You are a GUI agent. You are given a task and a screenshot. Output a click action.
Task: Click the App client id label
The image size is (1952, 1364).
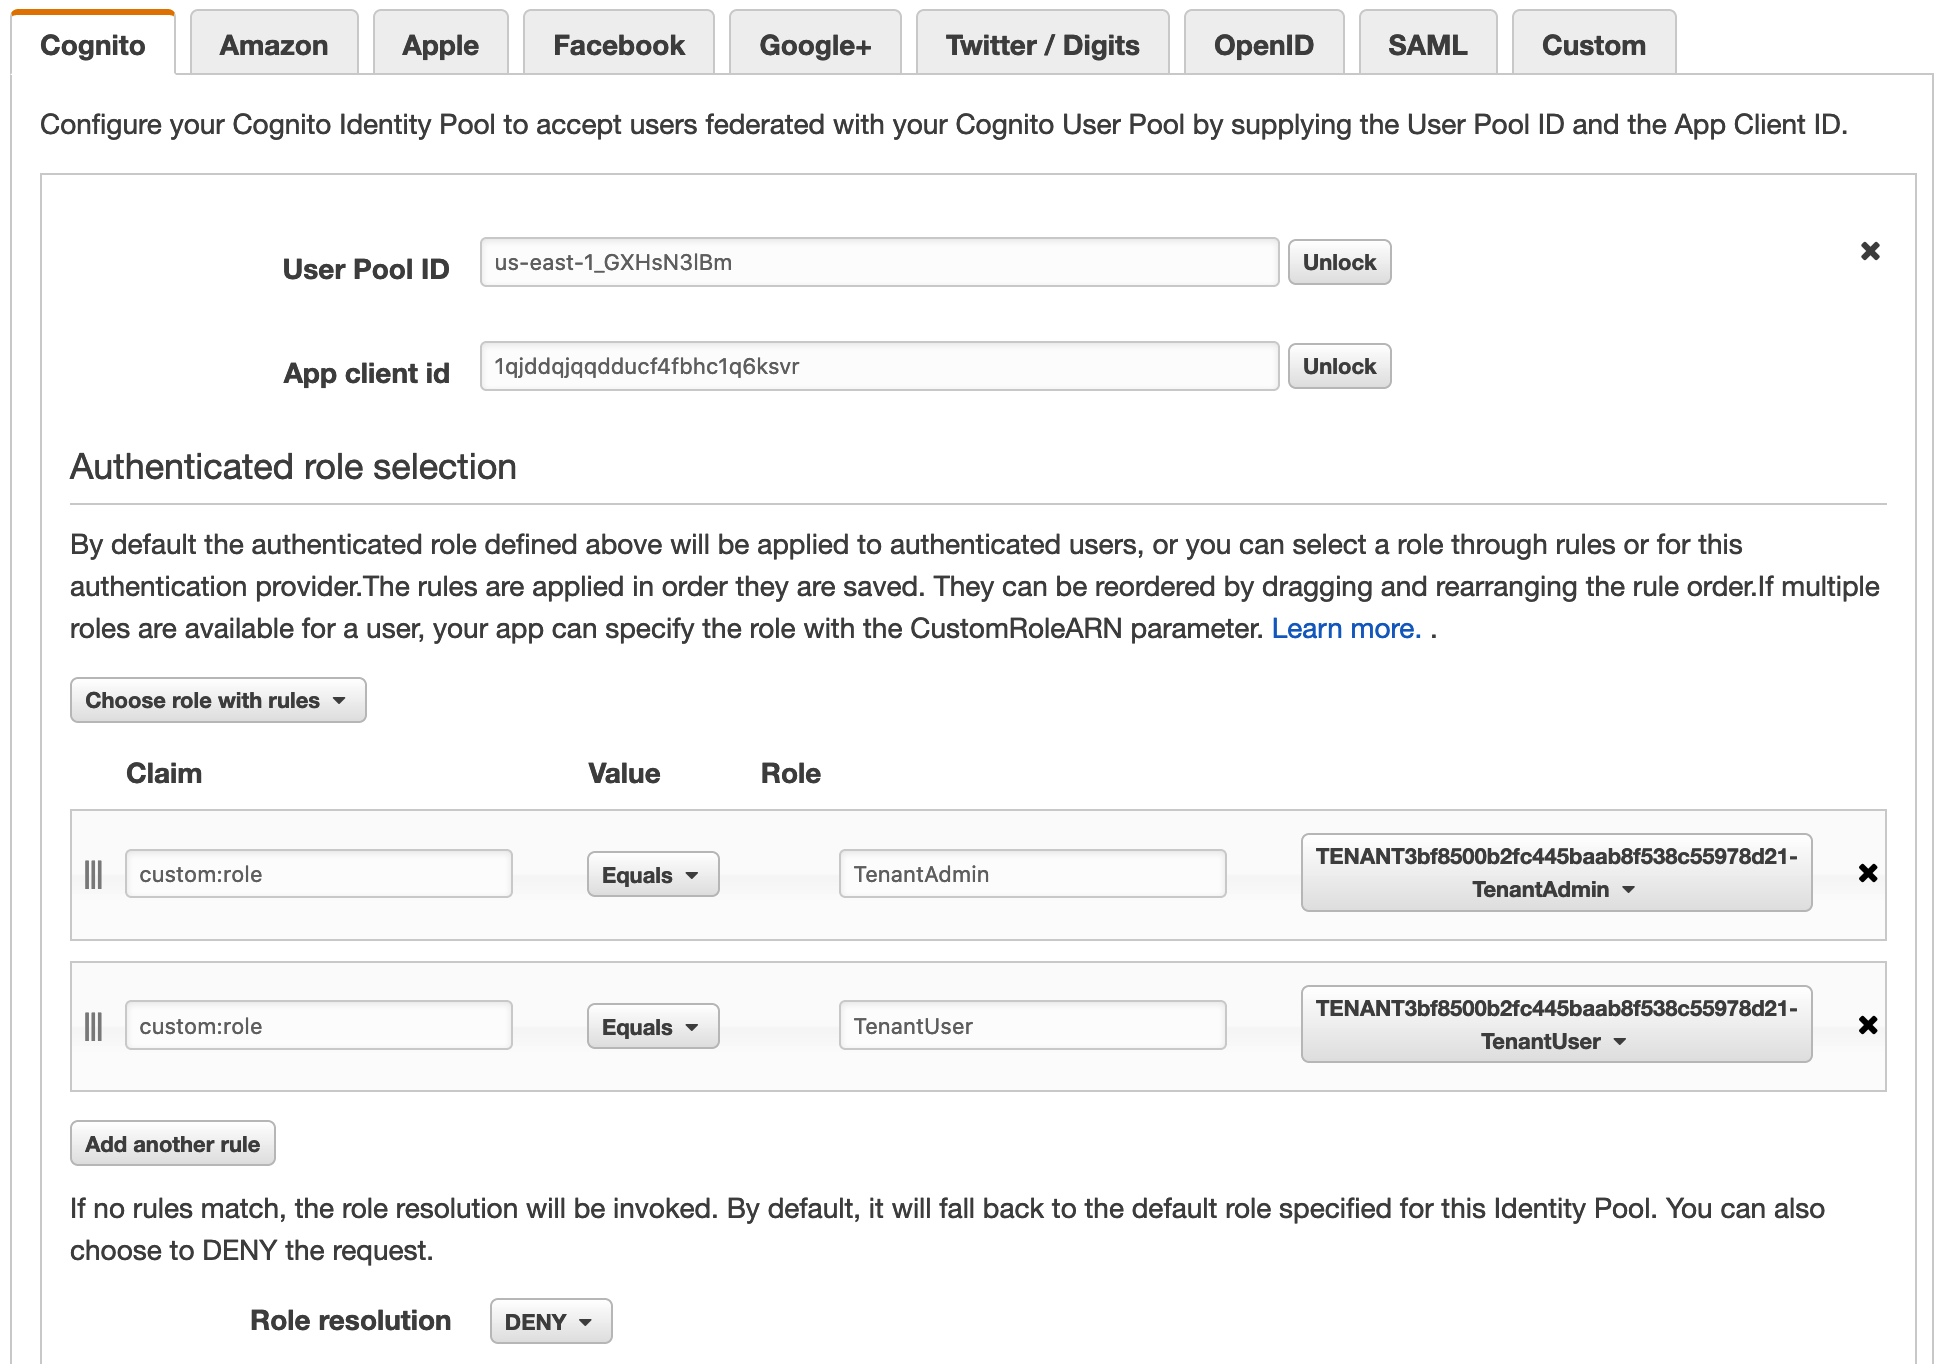coord(367,373)
